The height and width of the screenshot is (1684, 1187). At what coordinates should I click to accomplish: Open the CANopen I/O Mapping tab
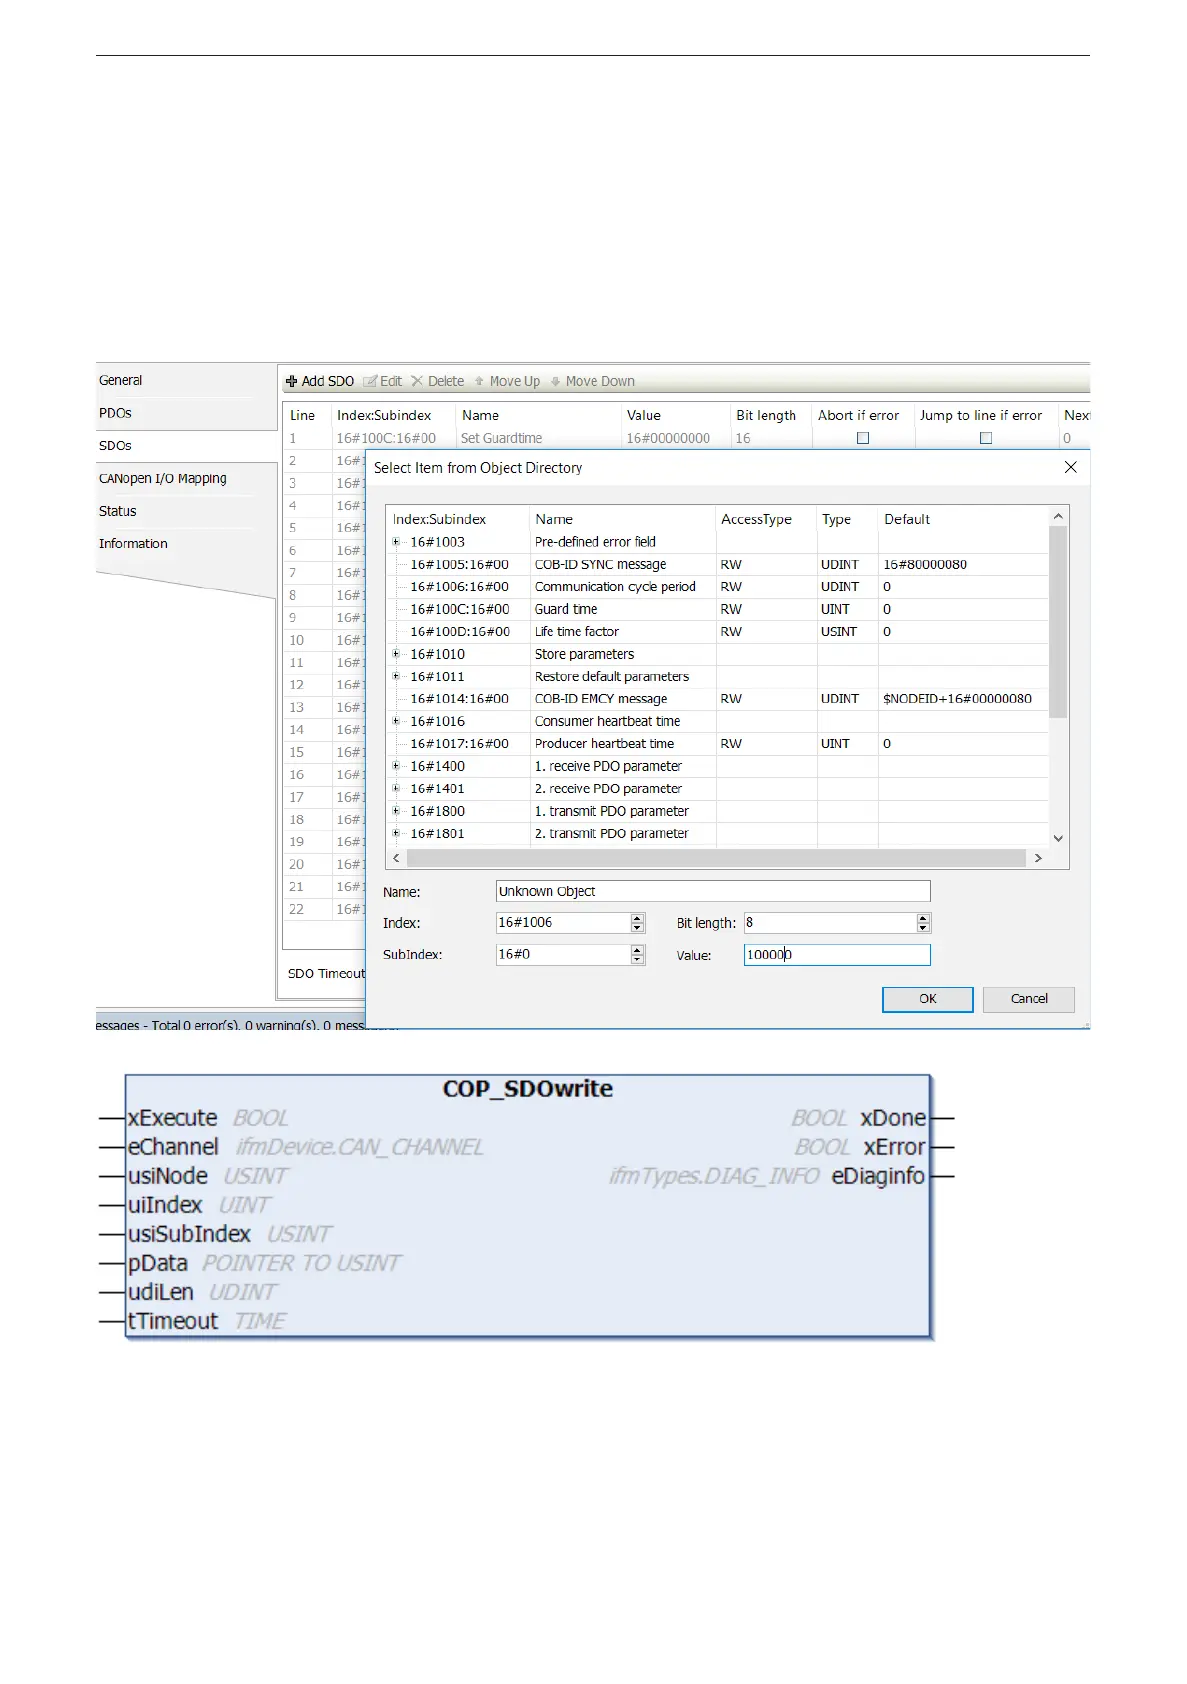coord(163,479)
